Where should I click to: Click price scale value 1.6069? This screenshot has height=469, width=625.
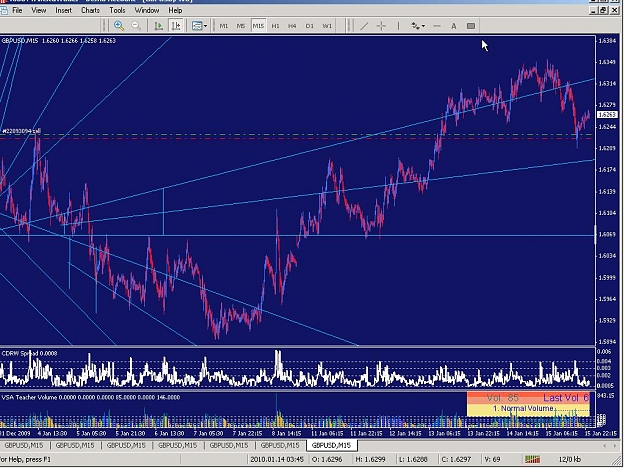607,234
